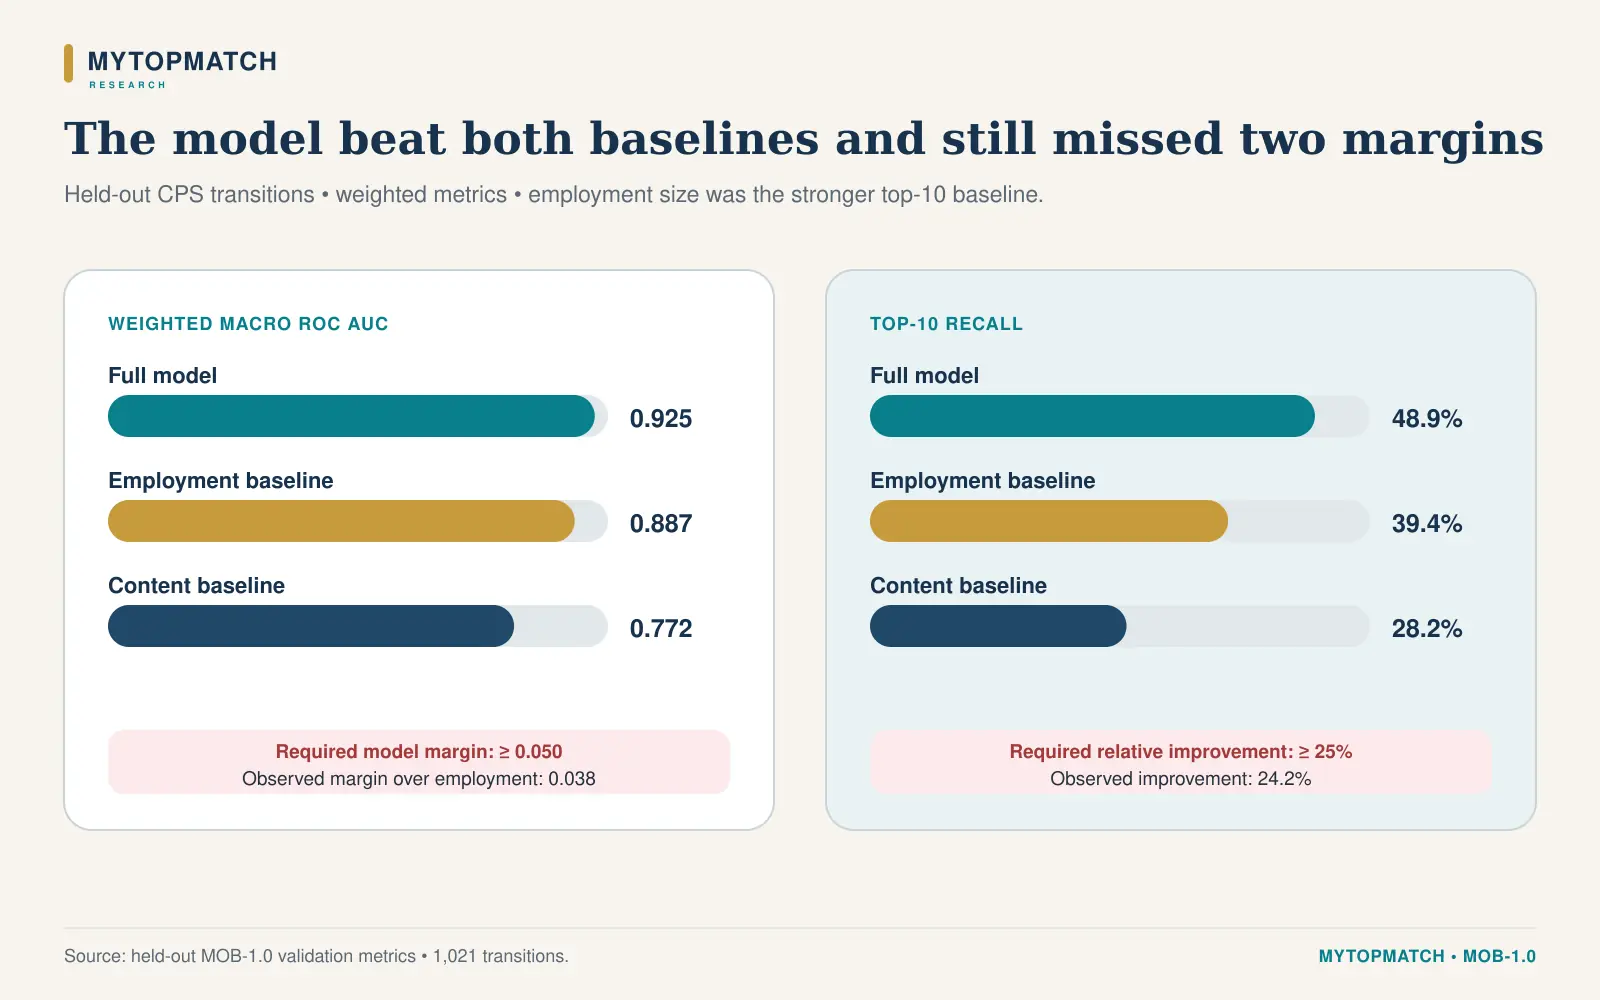The image size is (1600, 1000).
Task: Click the Required relative improvement callout
Action: click(1181, 762)
